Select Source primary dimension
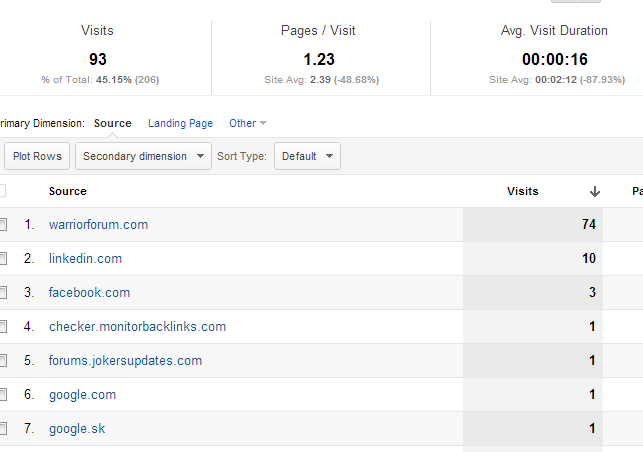This screenshot has width=643, height=452. [112, 123]
